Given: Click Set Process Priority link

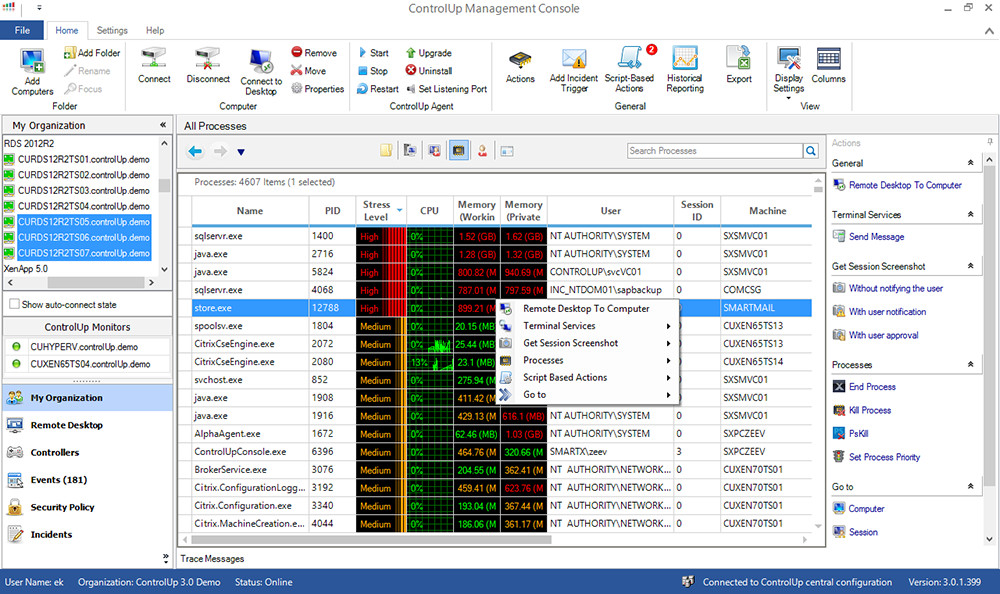Looking at the screenshot, I should click(x=884, y=457).
